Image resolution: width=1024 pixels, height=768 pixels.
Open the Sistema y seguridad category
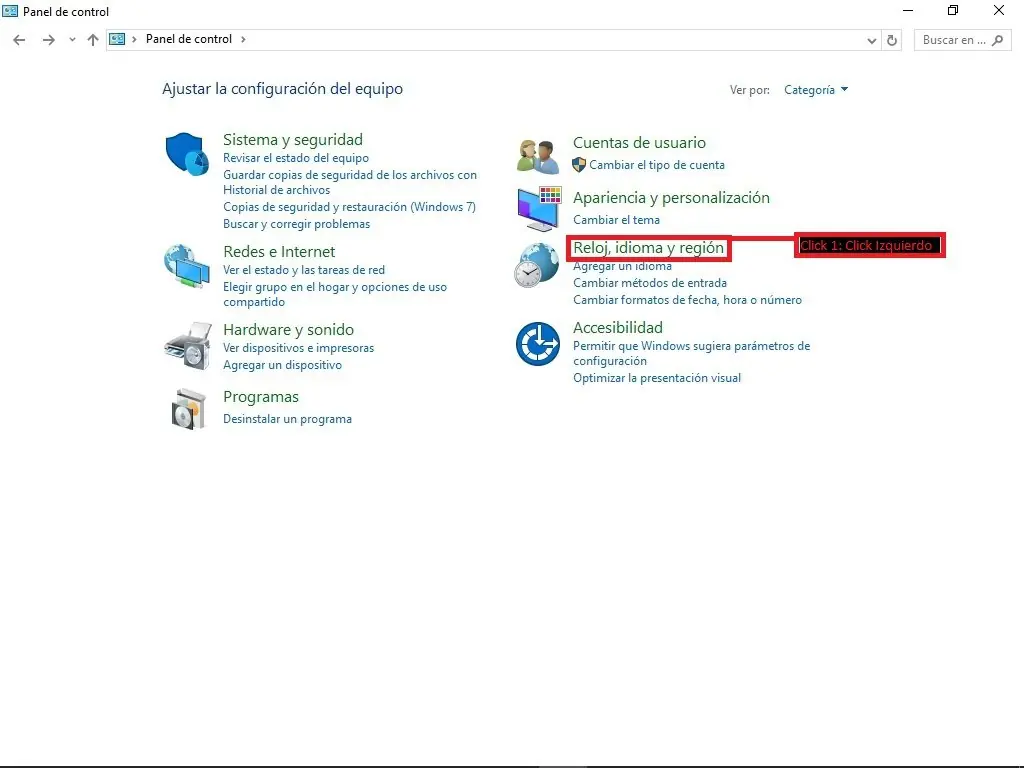click(293, 140)
